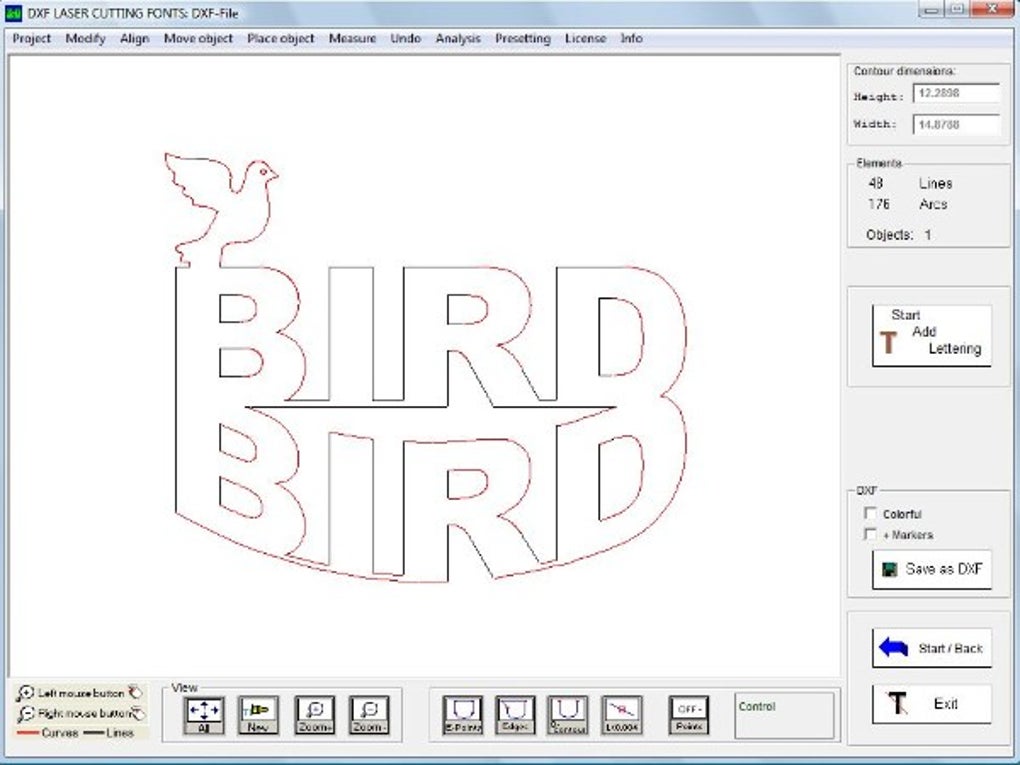Enable the + Markers checkbox
The height and width of the screenshot is (765, 1020).
click(x=870, y=534)
